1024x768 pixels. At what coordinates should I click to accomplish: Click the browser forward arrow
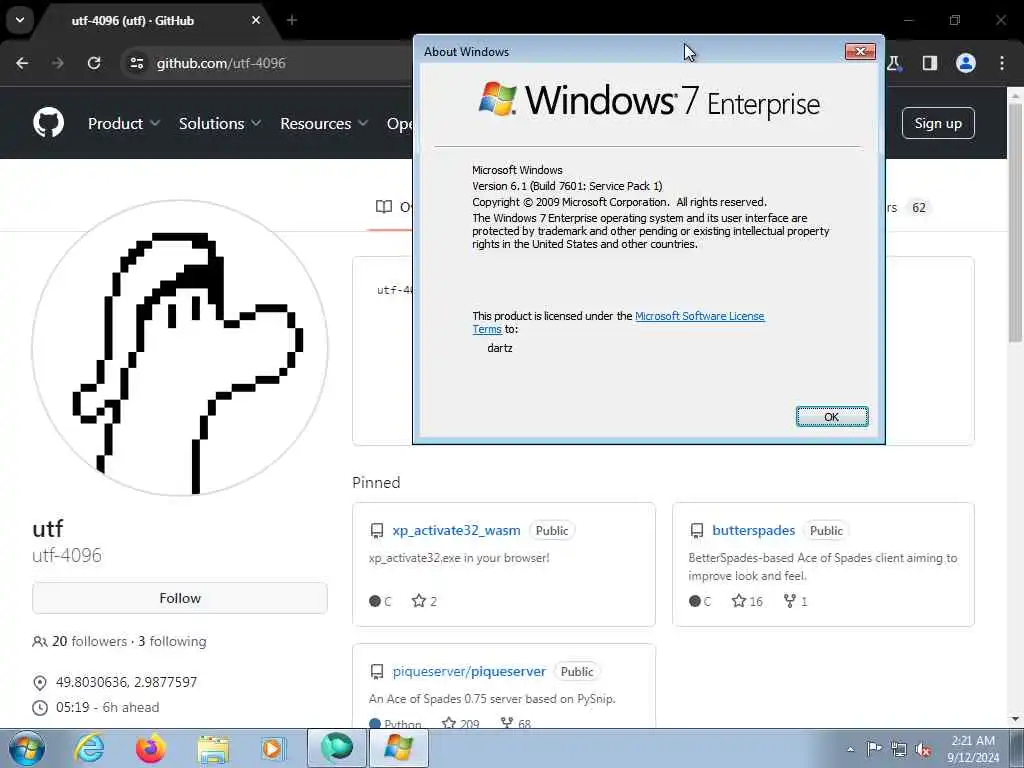tap(58, 63)
